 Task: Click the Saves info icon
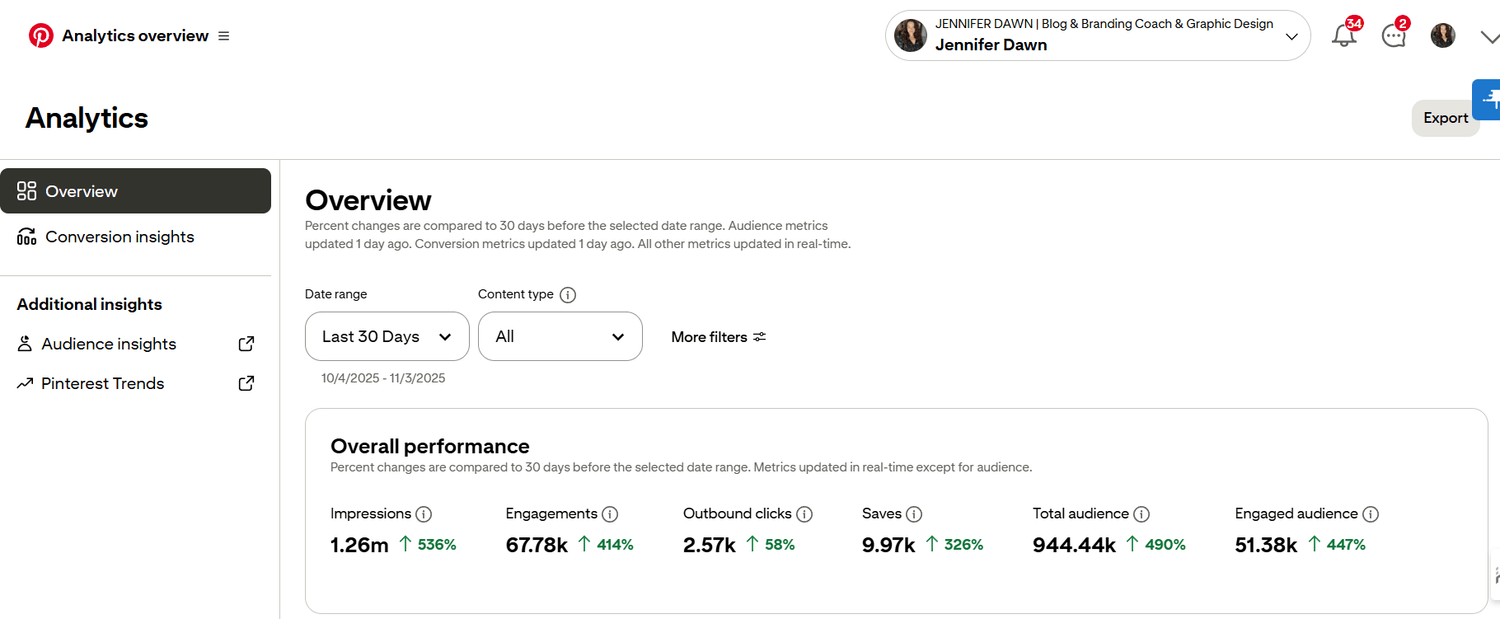coord(914,514)
